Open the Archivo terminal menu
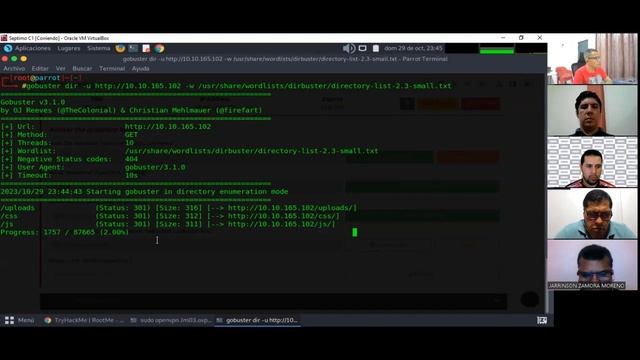The height and width of the screenshot is (360, 640). coord(14,69)
